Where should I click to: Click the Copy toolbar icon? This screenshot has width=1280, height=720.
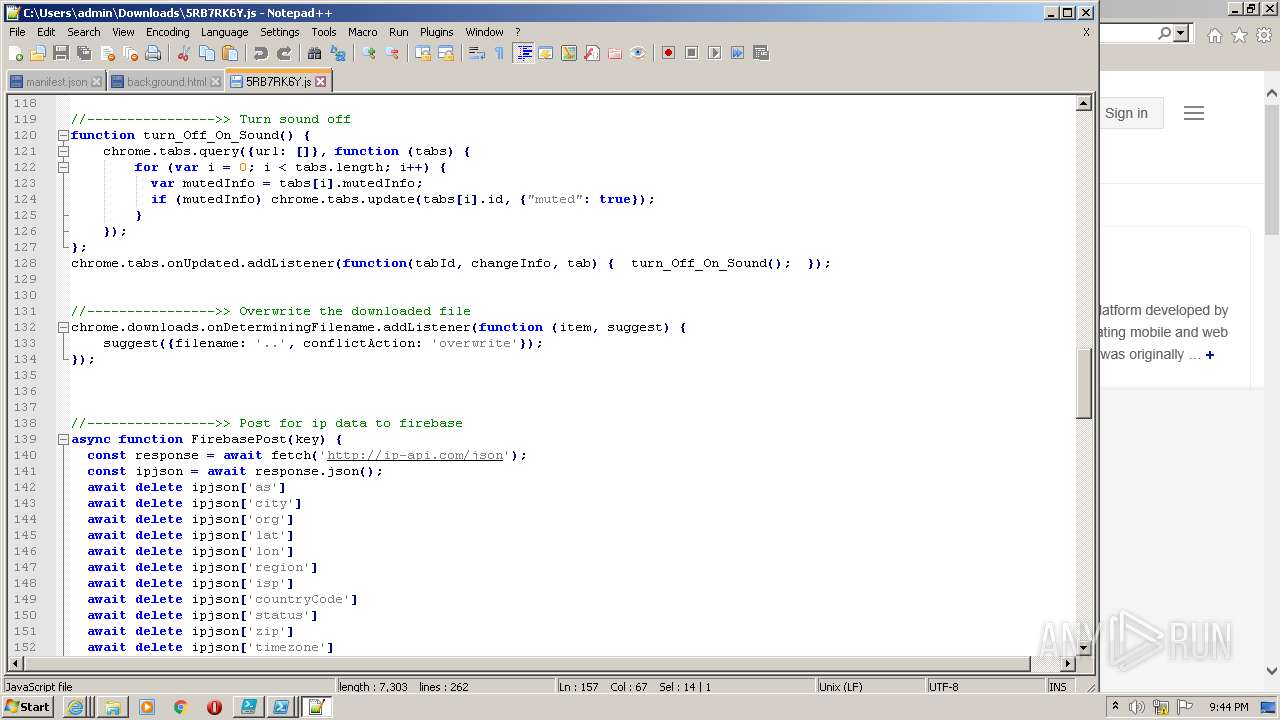pos(207,53)
